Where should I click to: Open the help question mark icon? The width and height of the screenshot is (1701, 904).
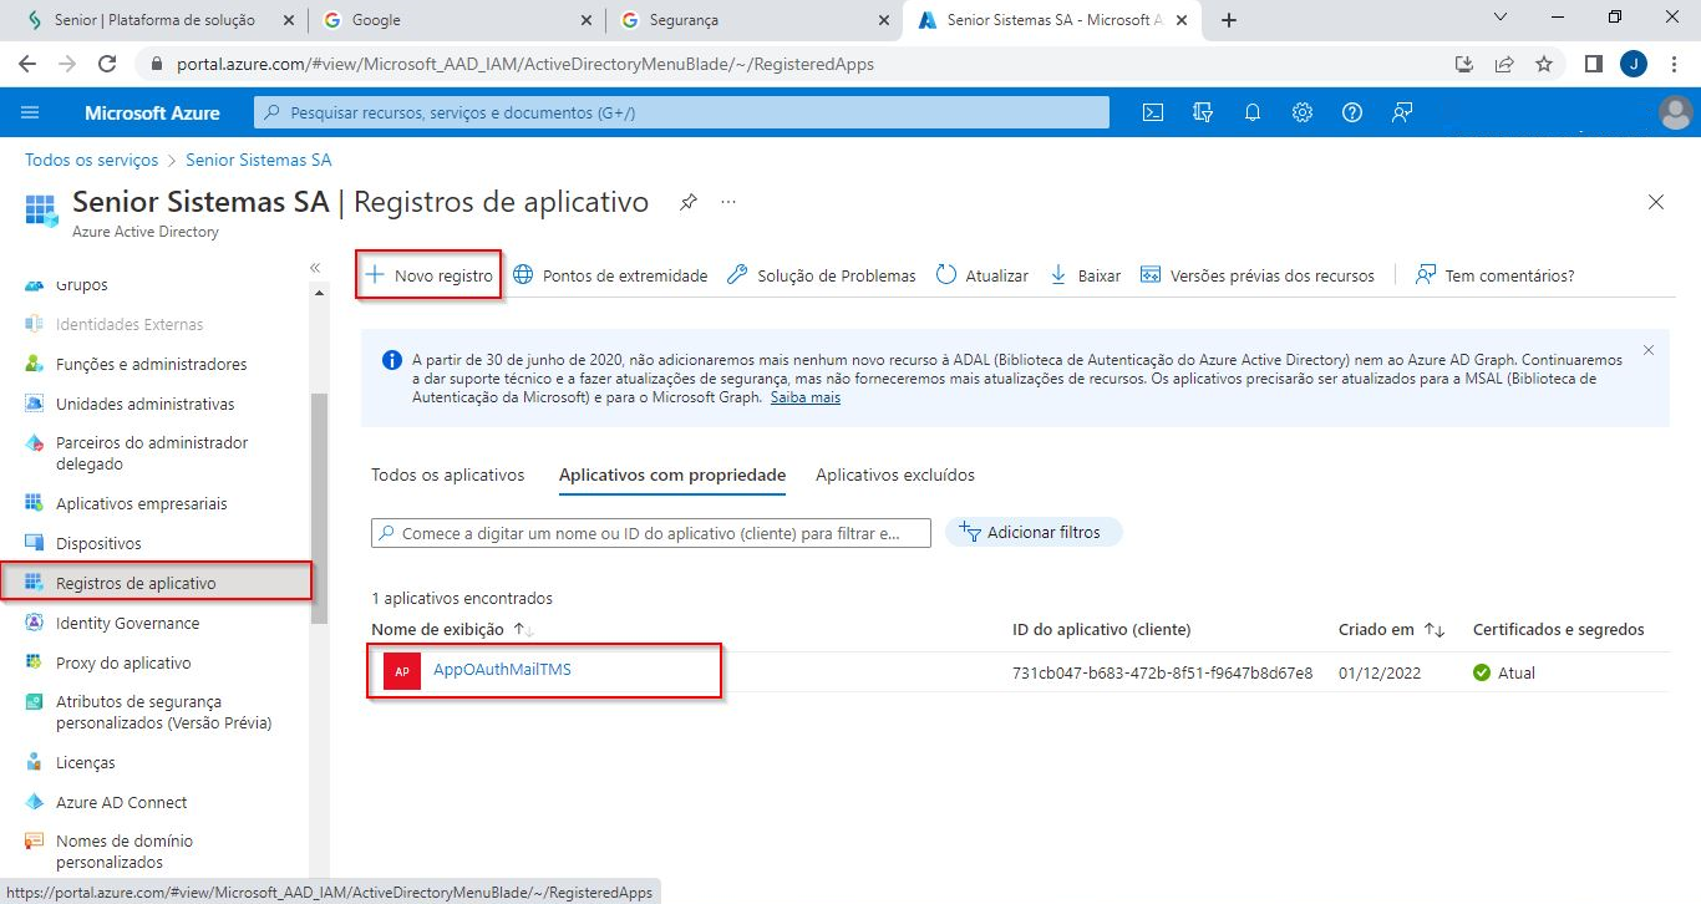[x=1352, y=112]
